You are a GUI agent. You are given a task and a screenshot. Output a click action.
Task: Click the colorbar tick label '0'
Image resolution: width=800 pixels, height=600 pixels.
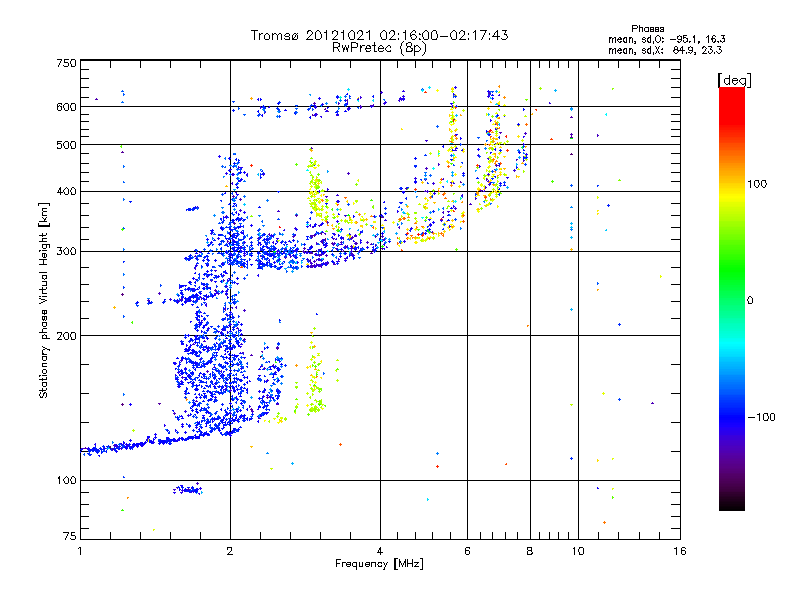(750, 301)
